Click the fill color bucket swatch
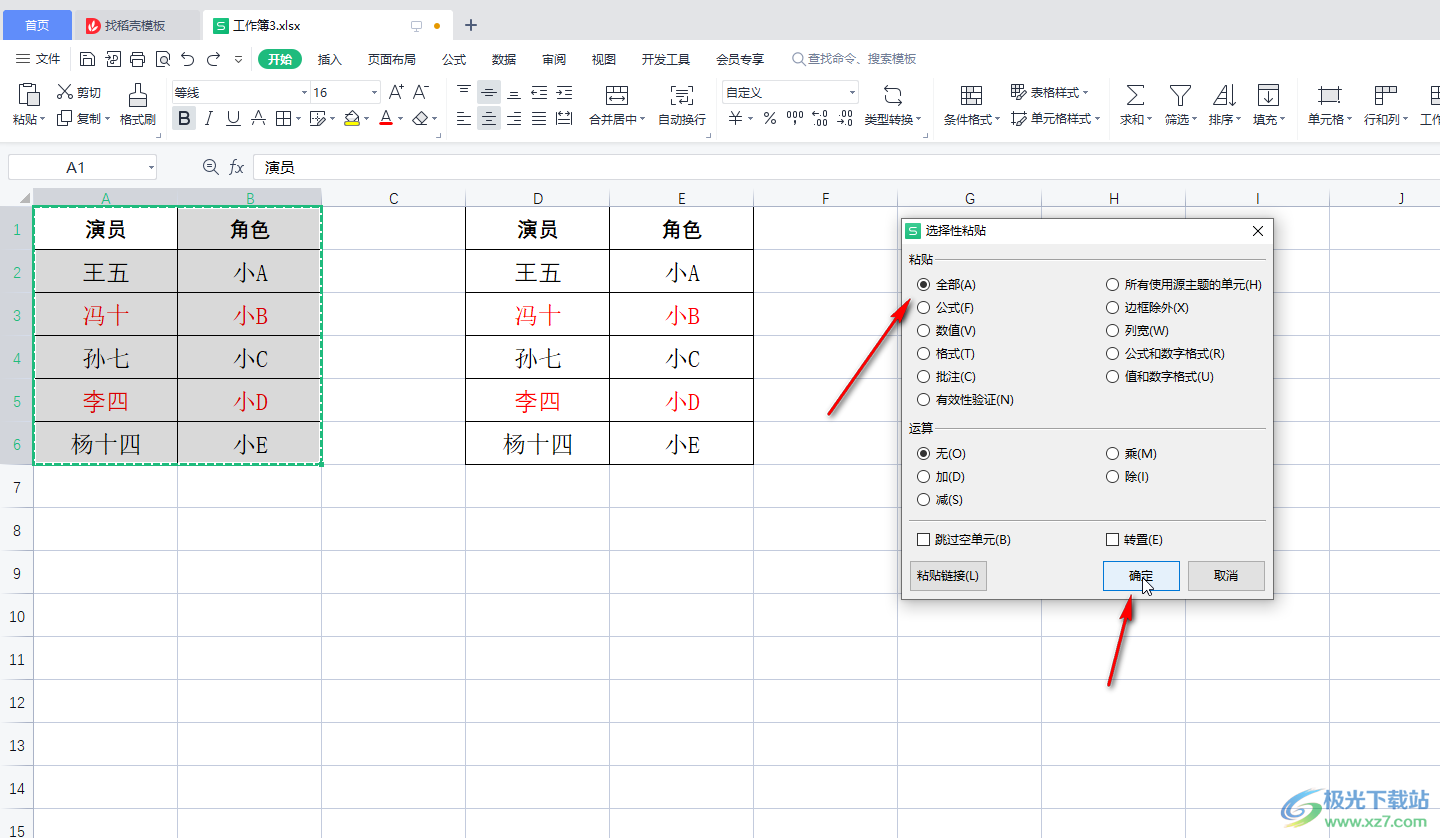Image resolution: width=1440 pixels, height=838 pixels. pos(351,119)
